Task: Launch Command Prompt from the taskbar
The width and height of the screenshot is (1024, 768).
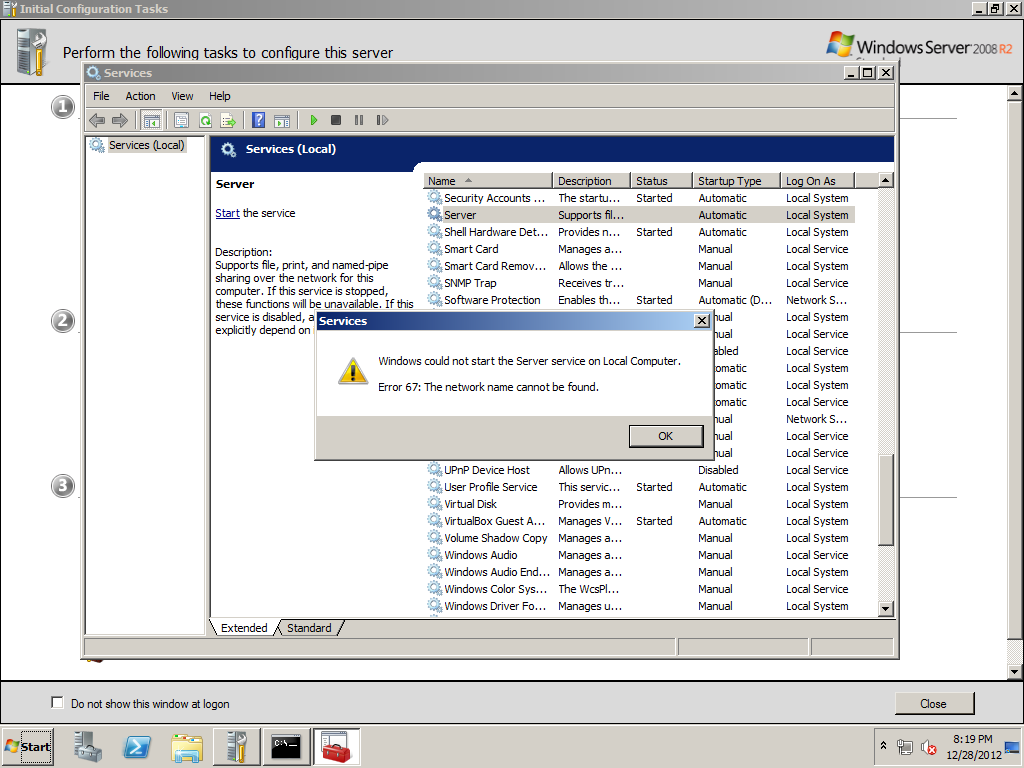Action: (287, 746)
